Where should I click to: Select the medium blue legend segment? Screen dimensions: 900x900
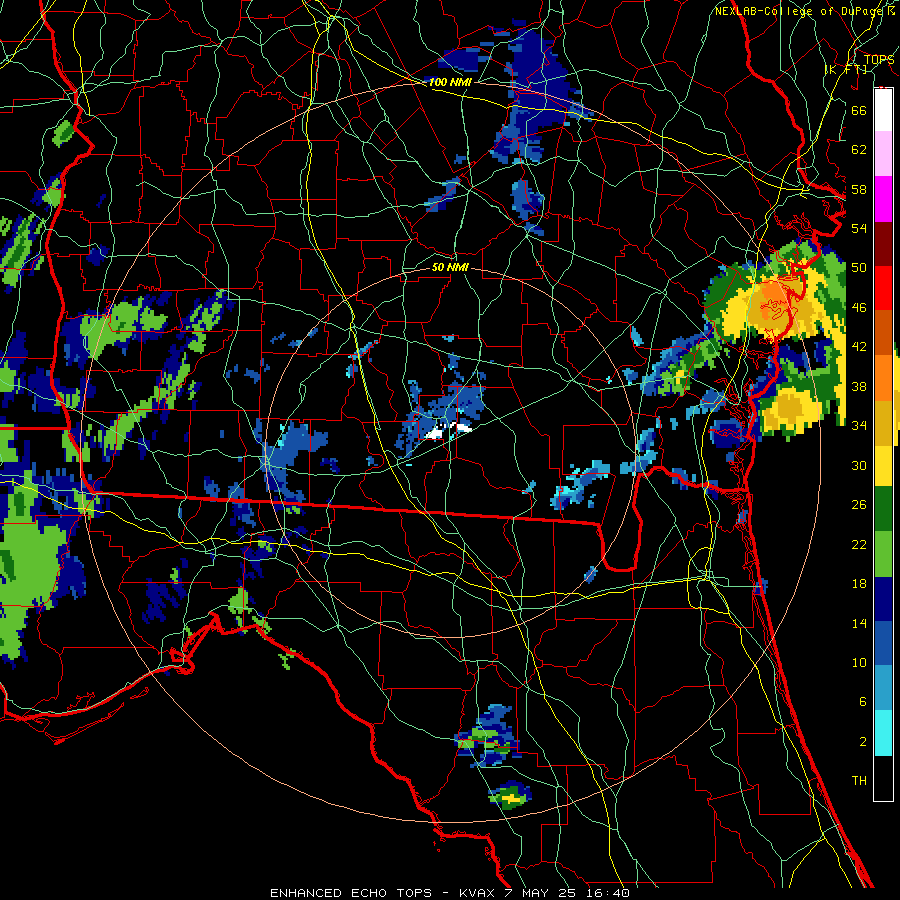coord(883,643)
